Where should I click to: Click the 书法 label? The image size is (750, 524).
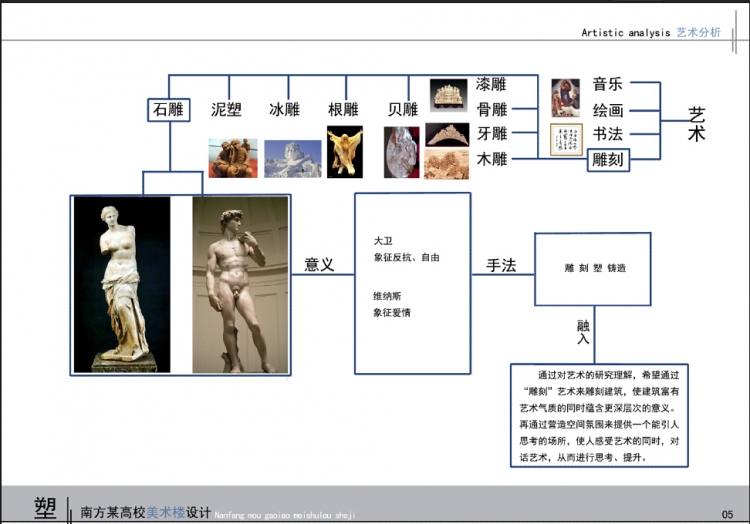pyautogui.click(x=607, y=133)
